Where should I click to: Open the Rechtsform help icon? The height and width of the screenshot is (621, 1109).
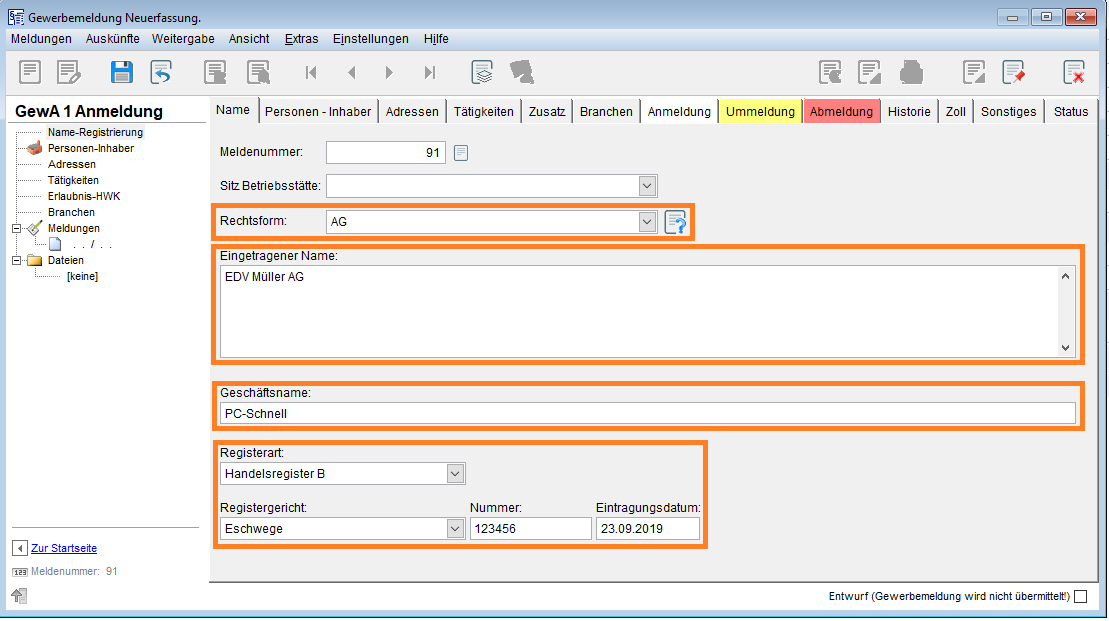point(677,222)
